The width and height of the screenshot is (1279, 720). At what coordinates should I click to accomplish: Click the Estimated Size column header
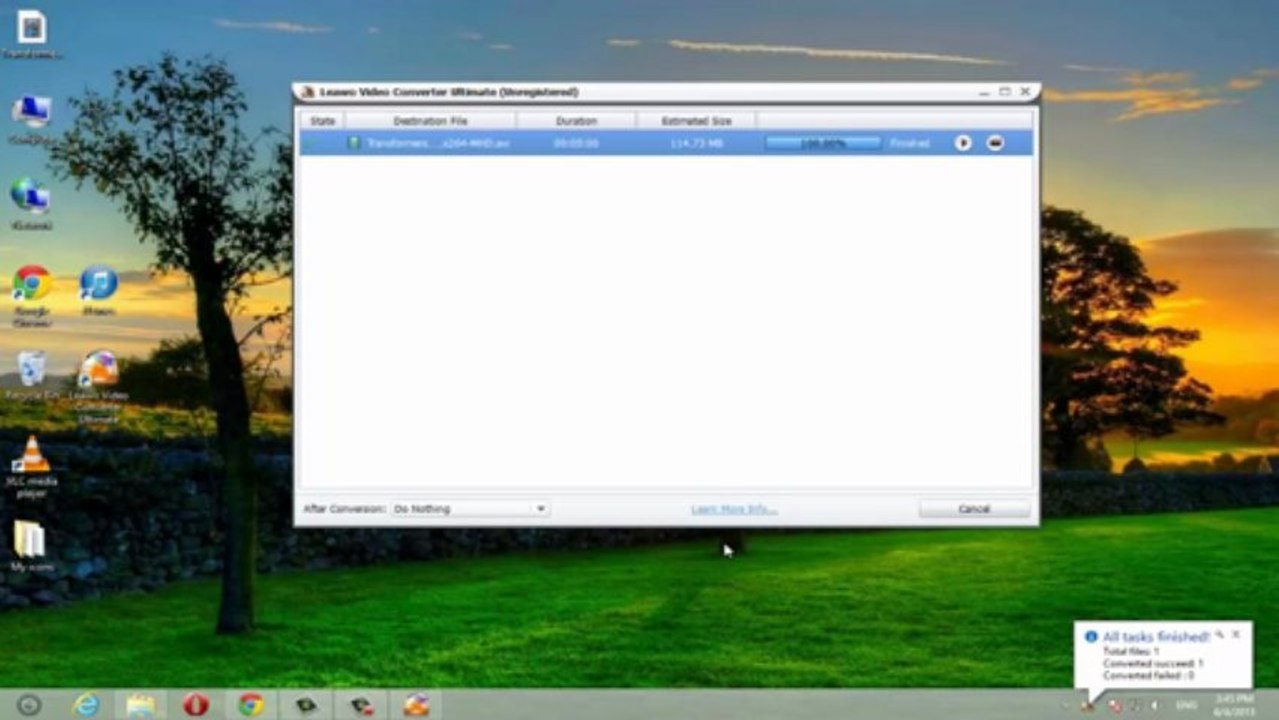(x=696, y=121)
